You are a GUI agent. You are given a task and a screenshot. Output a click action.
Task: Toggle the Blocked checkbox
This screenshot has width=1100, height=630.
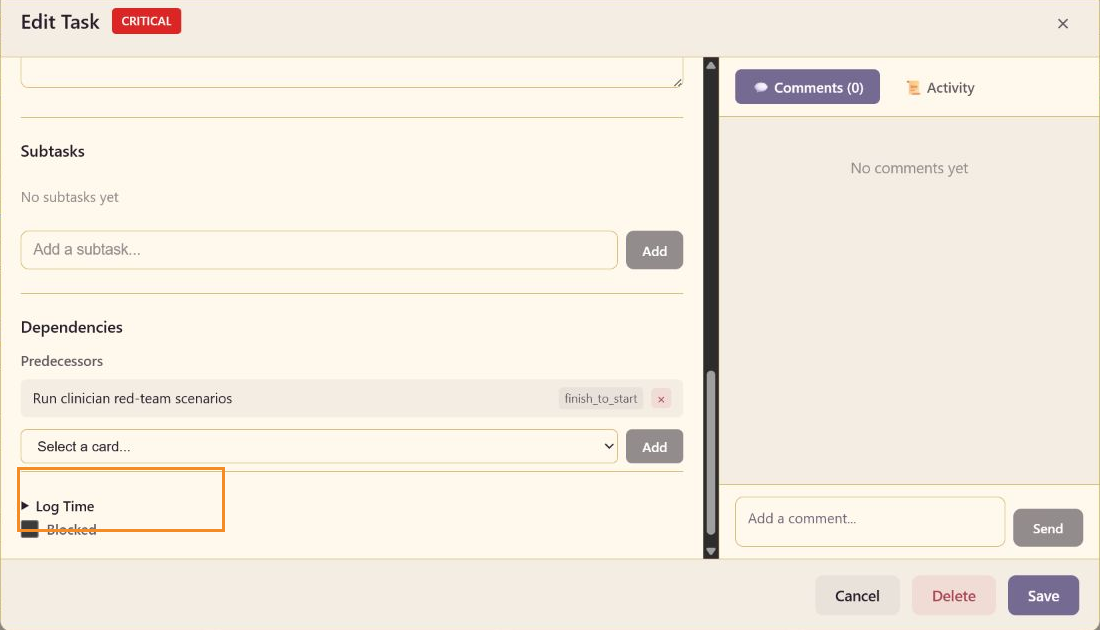pyautogui.click(x=29, y=529)
